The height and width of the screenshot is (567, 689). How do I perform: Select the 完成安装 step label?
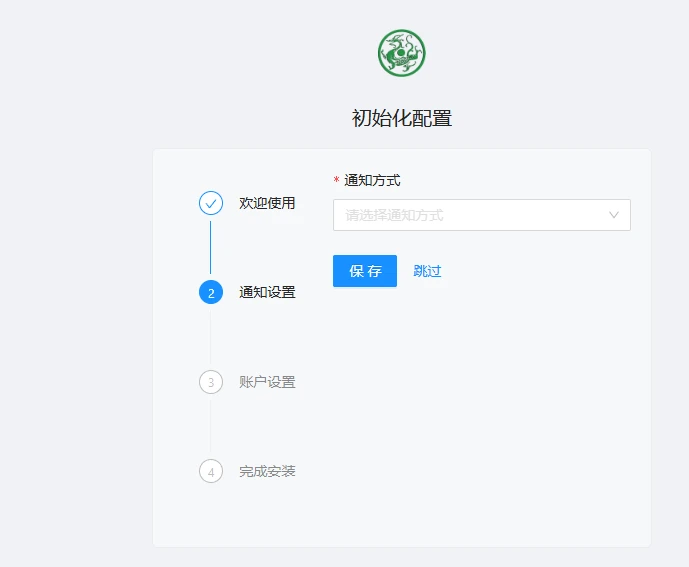click(267, 471)
